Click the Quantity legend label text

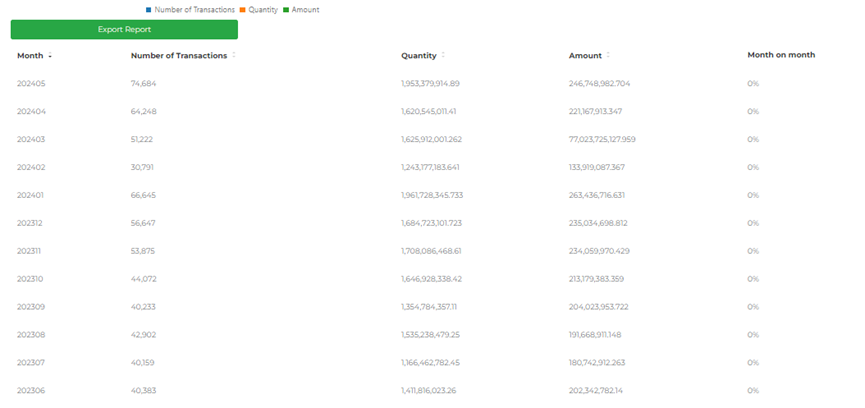[x=263, y=9]
